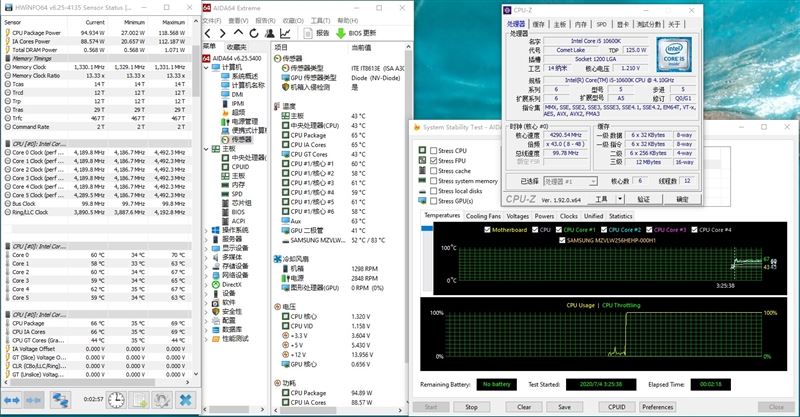Toggle Motherboard graph checkbox

[487, 230]
